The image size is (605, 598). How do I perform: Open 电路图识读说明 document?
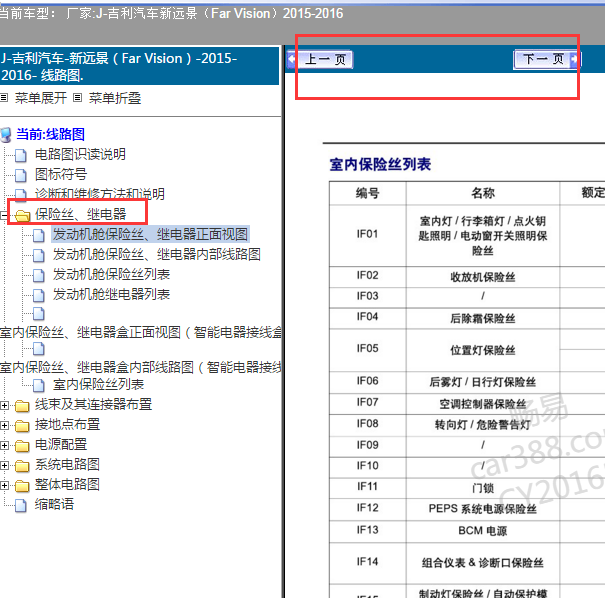point(80,154)
